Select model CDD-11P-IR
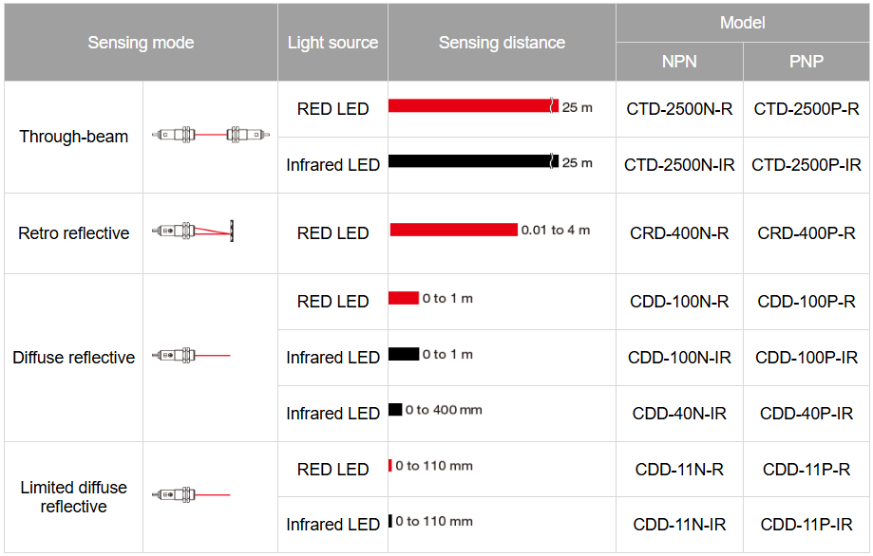873x556 pixels. point(806,524)
